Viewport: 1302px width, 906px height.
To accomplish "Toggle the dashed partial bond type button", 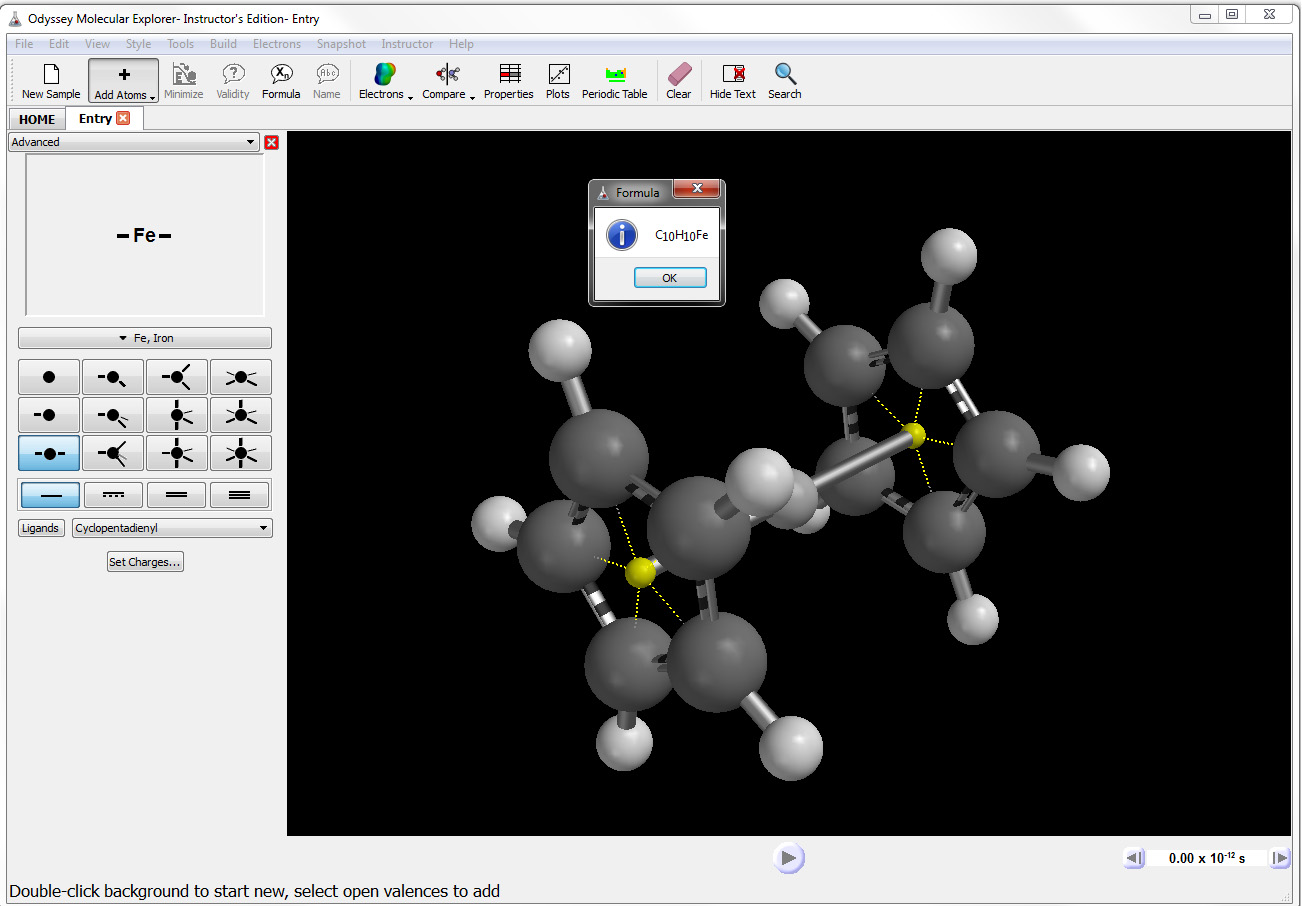I will tap(113, 495).
